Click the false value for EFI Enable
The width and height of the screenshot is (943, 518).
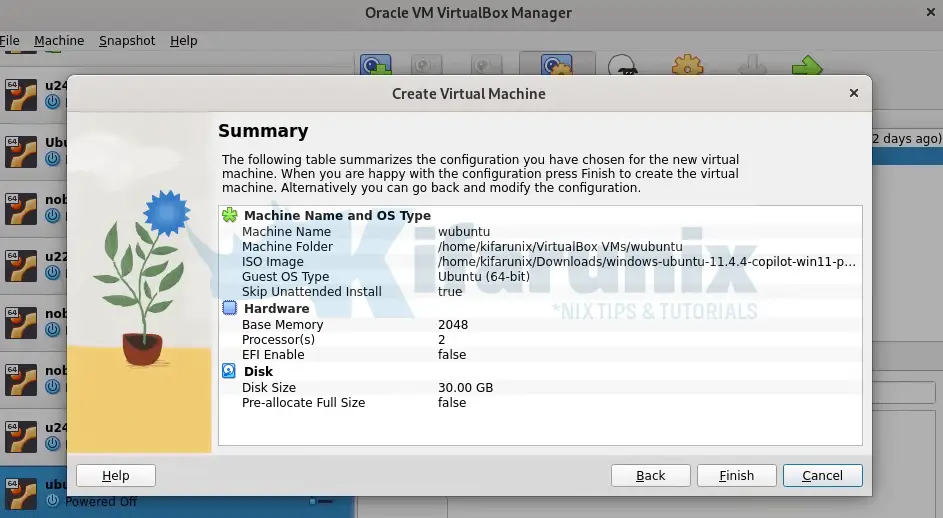pyautogui.click(x=452, y=355)
